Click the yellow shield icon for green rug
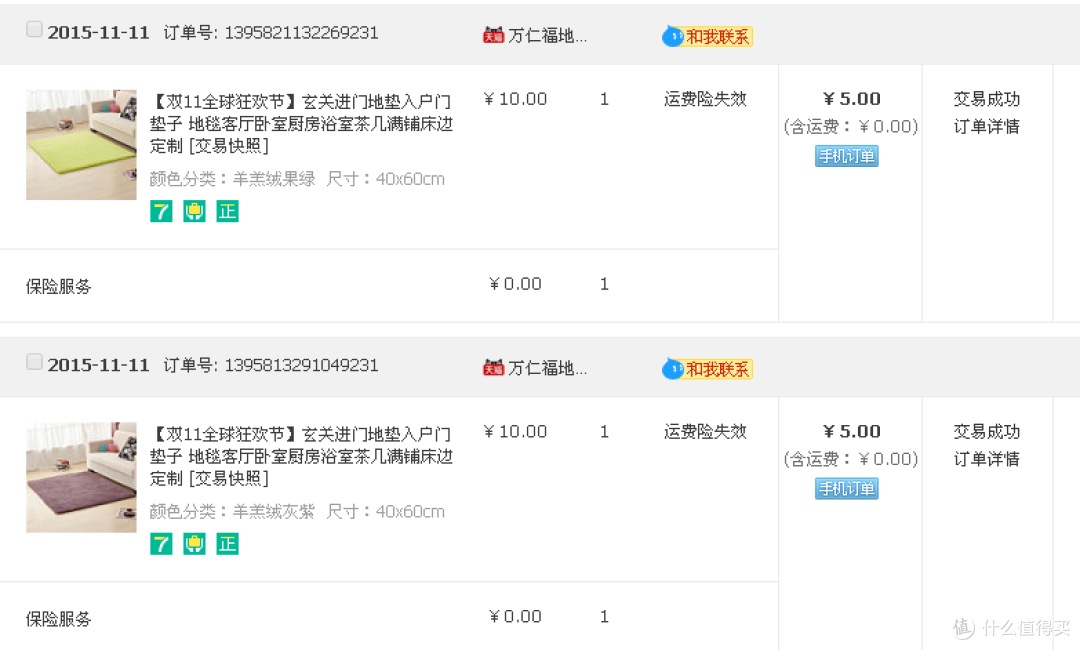The height and width of the screenshot is (650, 1080). click(194, 211)
